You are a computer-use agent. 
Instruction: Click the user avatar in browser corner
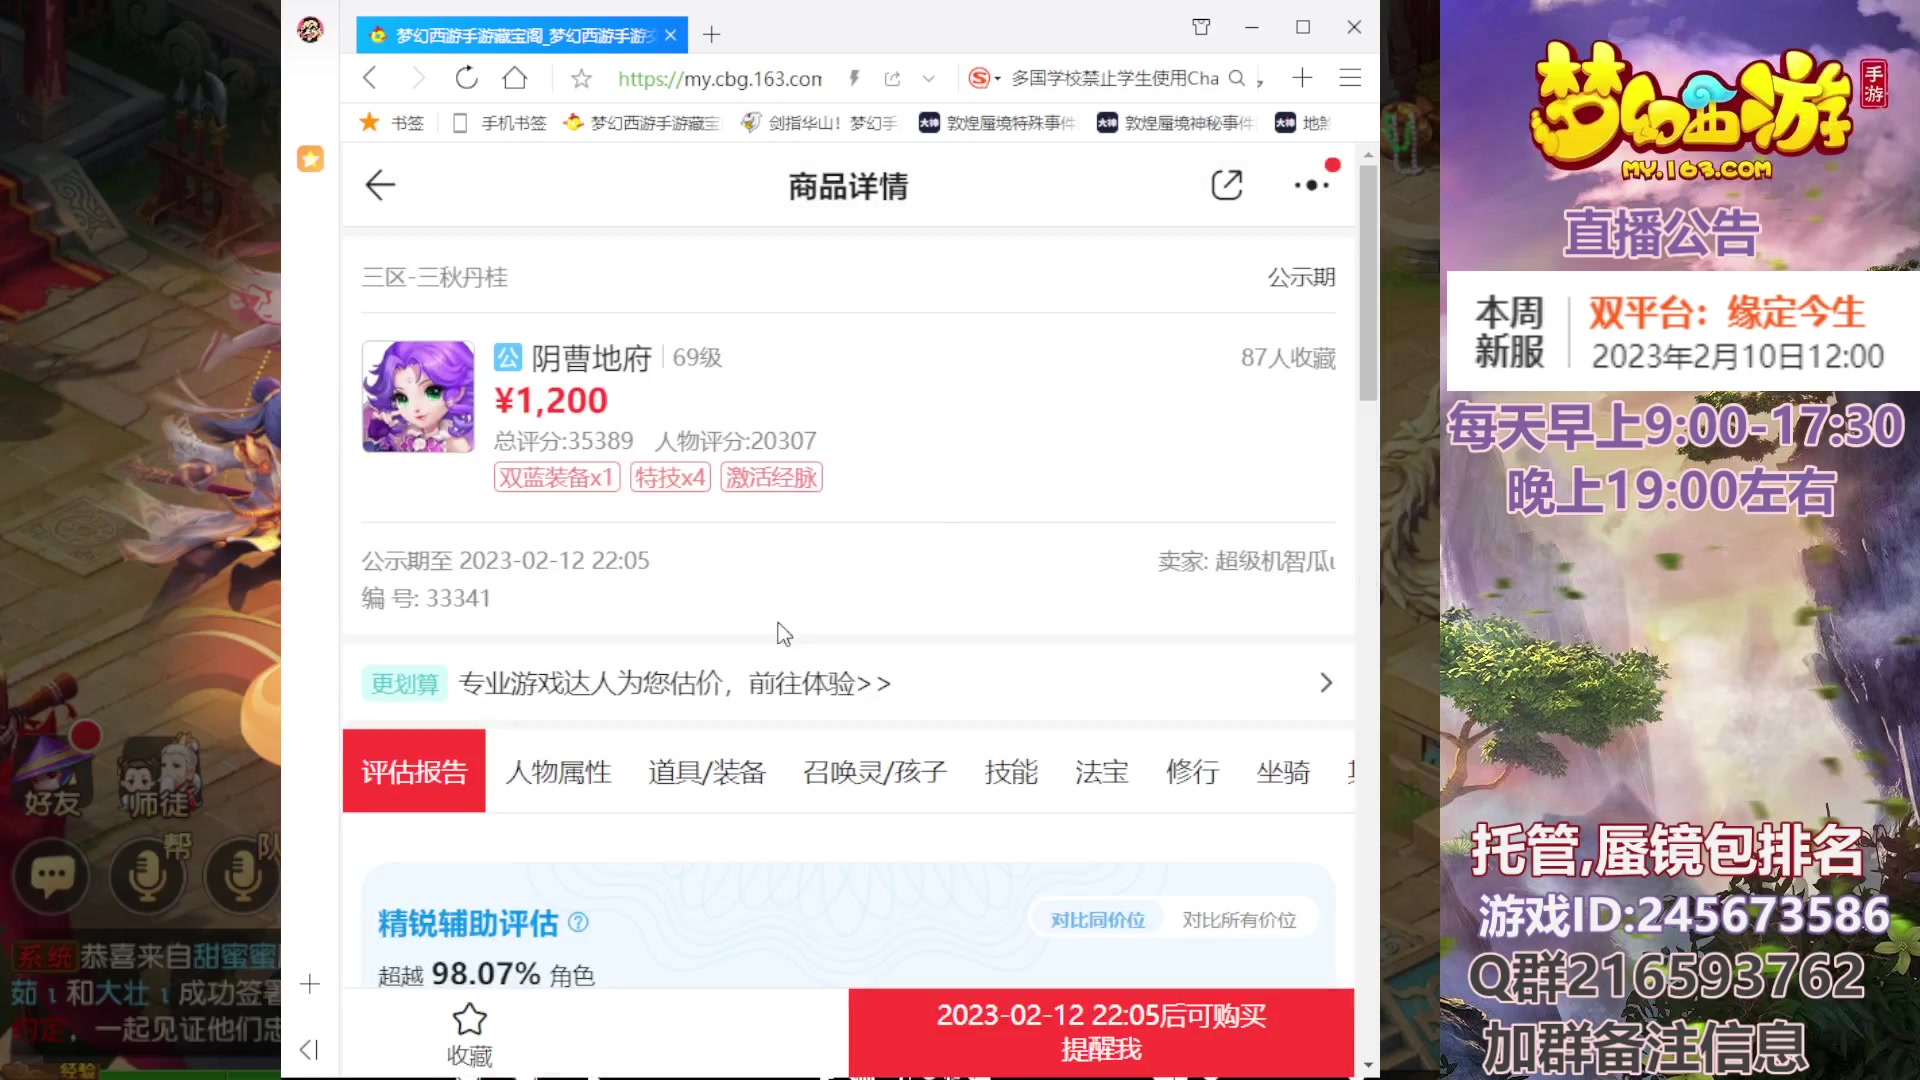[x=310, y=30]
